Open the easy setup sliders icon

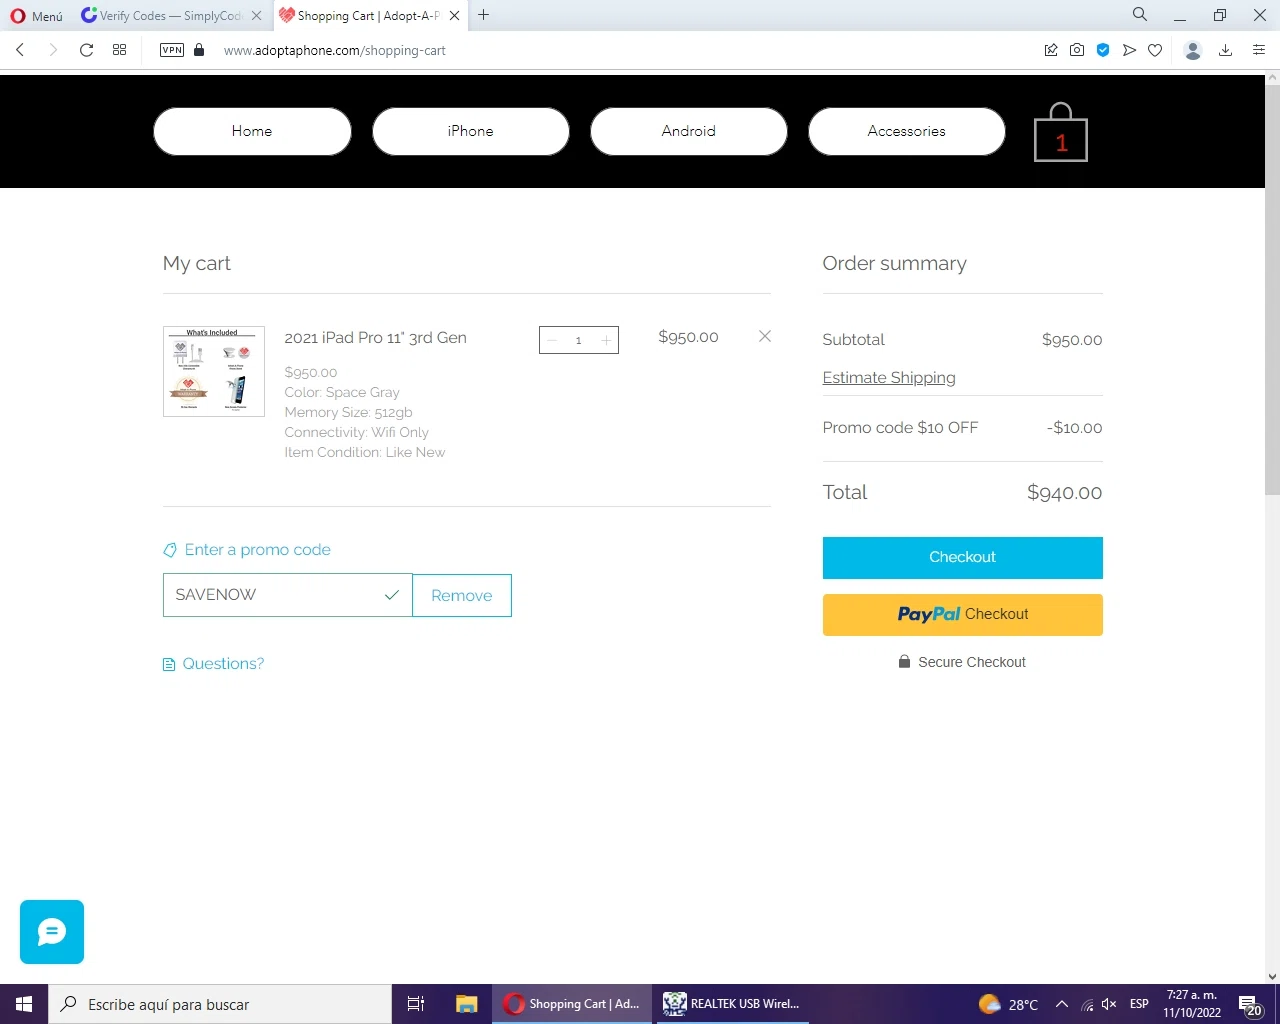[x=1259, y=50]
